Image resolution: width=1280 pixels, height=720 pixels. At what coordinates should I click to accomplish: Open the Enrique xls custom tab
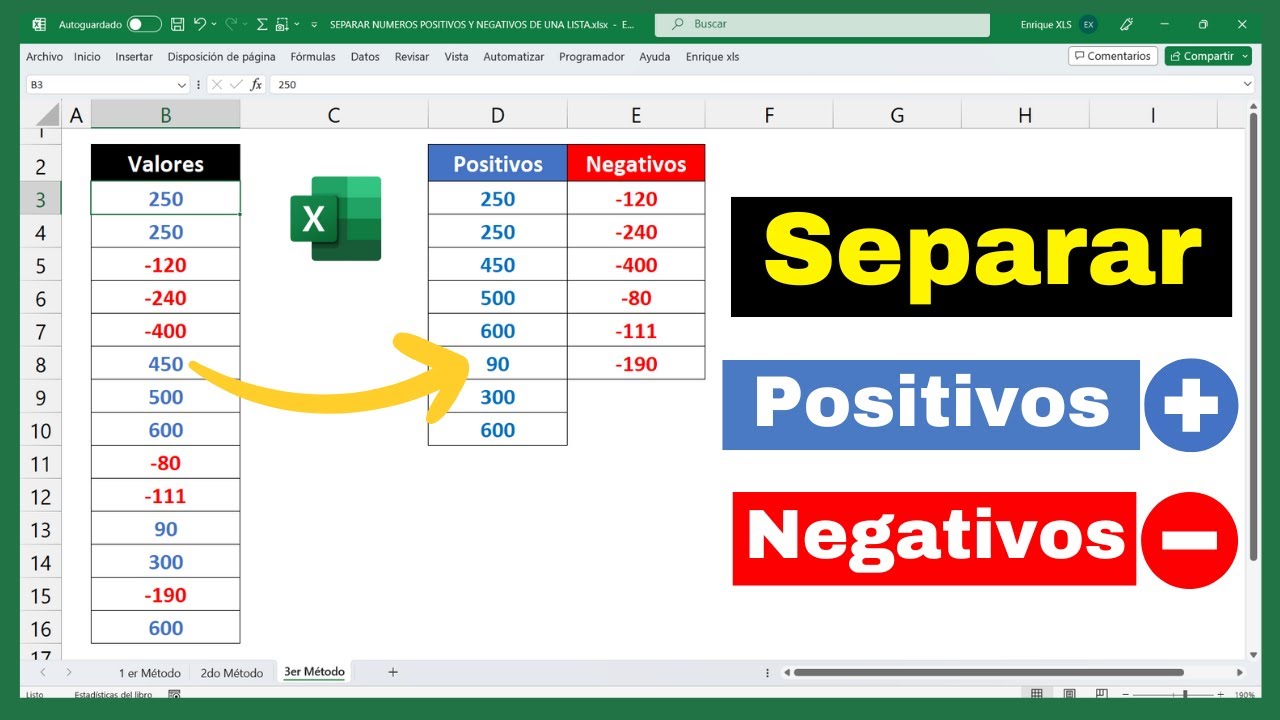(712, 57)
